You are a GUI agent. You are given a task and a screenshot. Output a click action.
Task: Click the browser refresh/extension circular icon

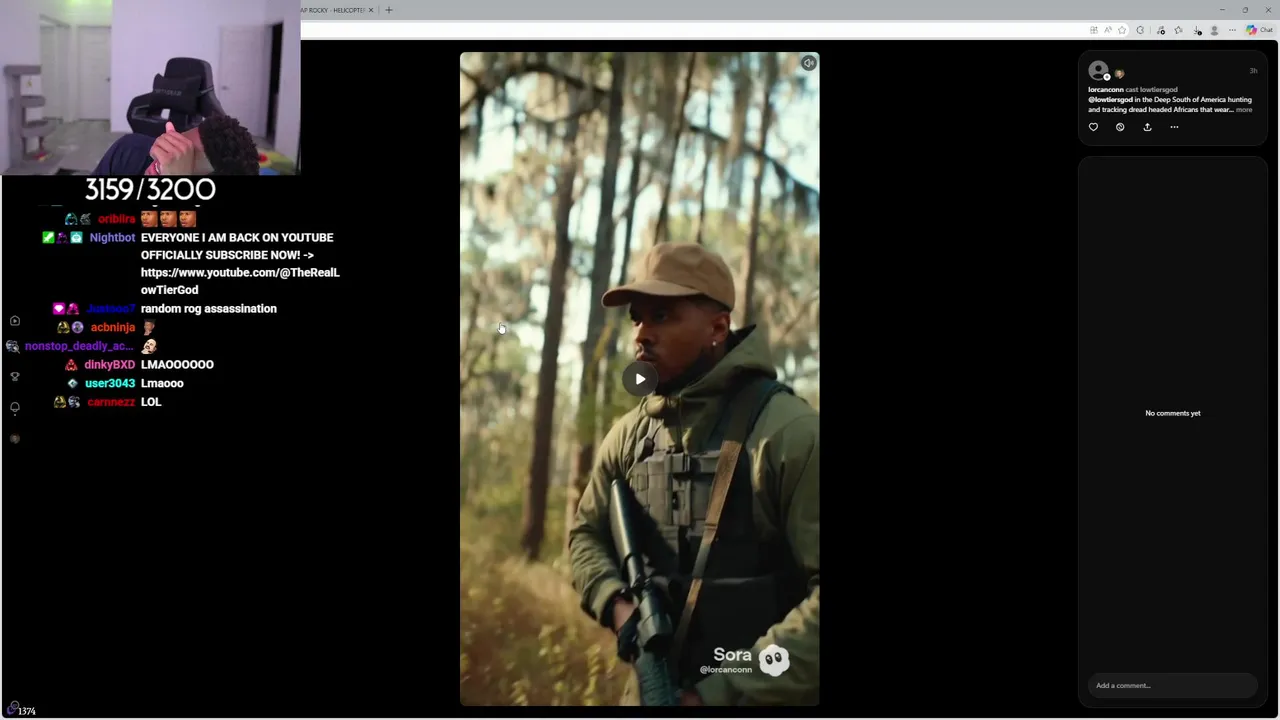(x=1140, y=30)
